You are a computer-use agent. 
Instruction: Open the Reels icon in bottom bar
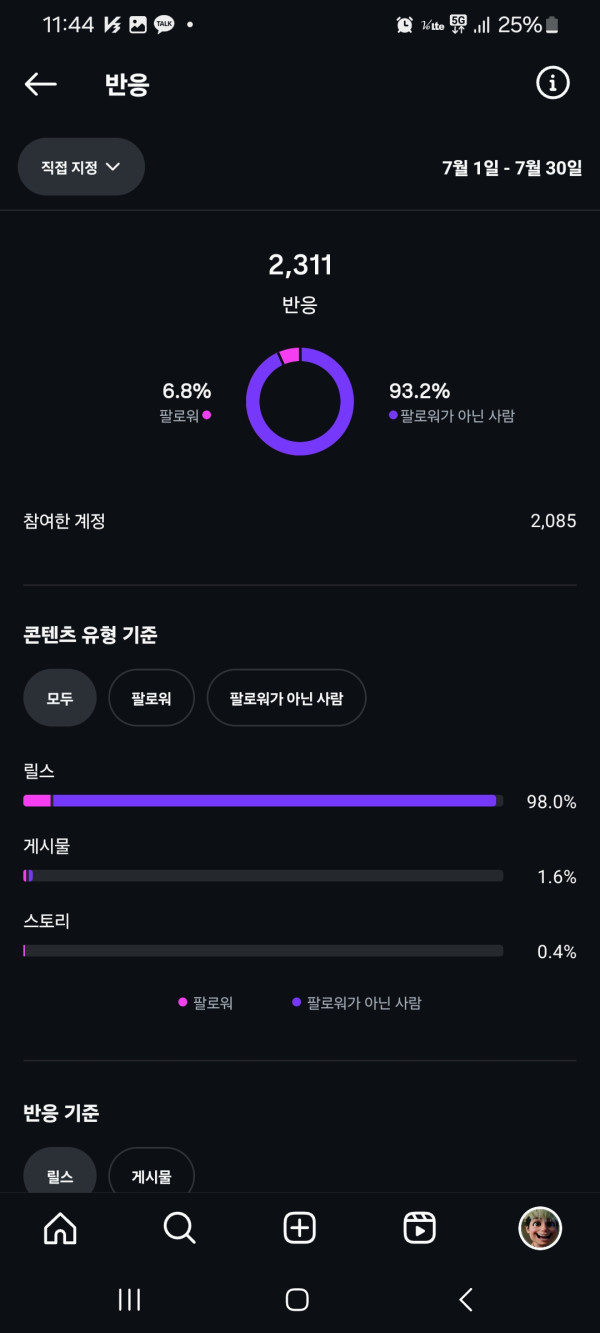click(419, 1228)
